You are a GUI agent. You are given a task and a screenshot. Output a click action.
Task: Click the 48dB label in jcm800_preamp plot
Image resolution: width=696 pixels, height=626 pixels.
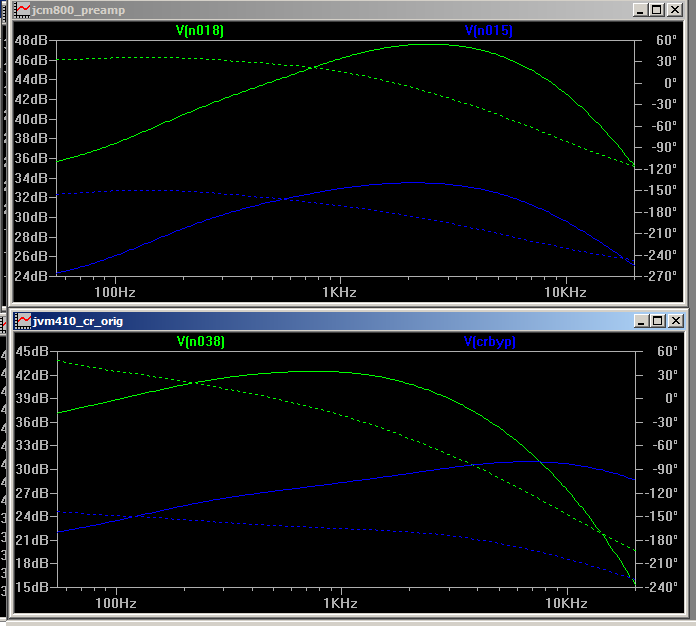coord(31,40)
